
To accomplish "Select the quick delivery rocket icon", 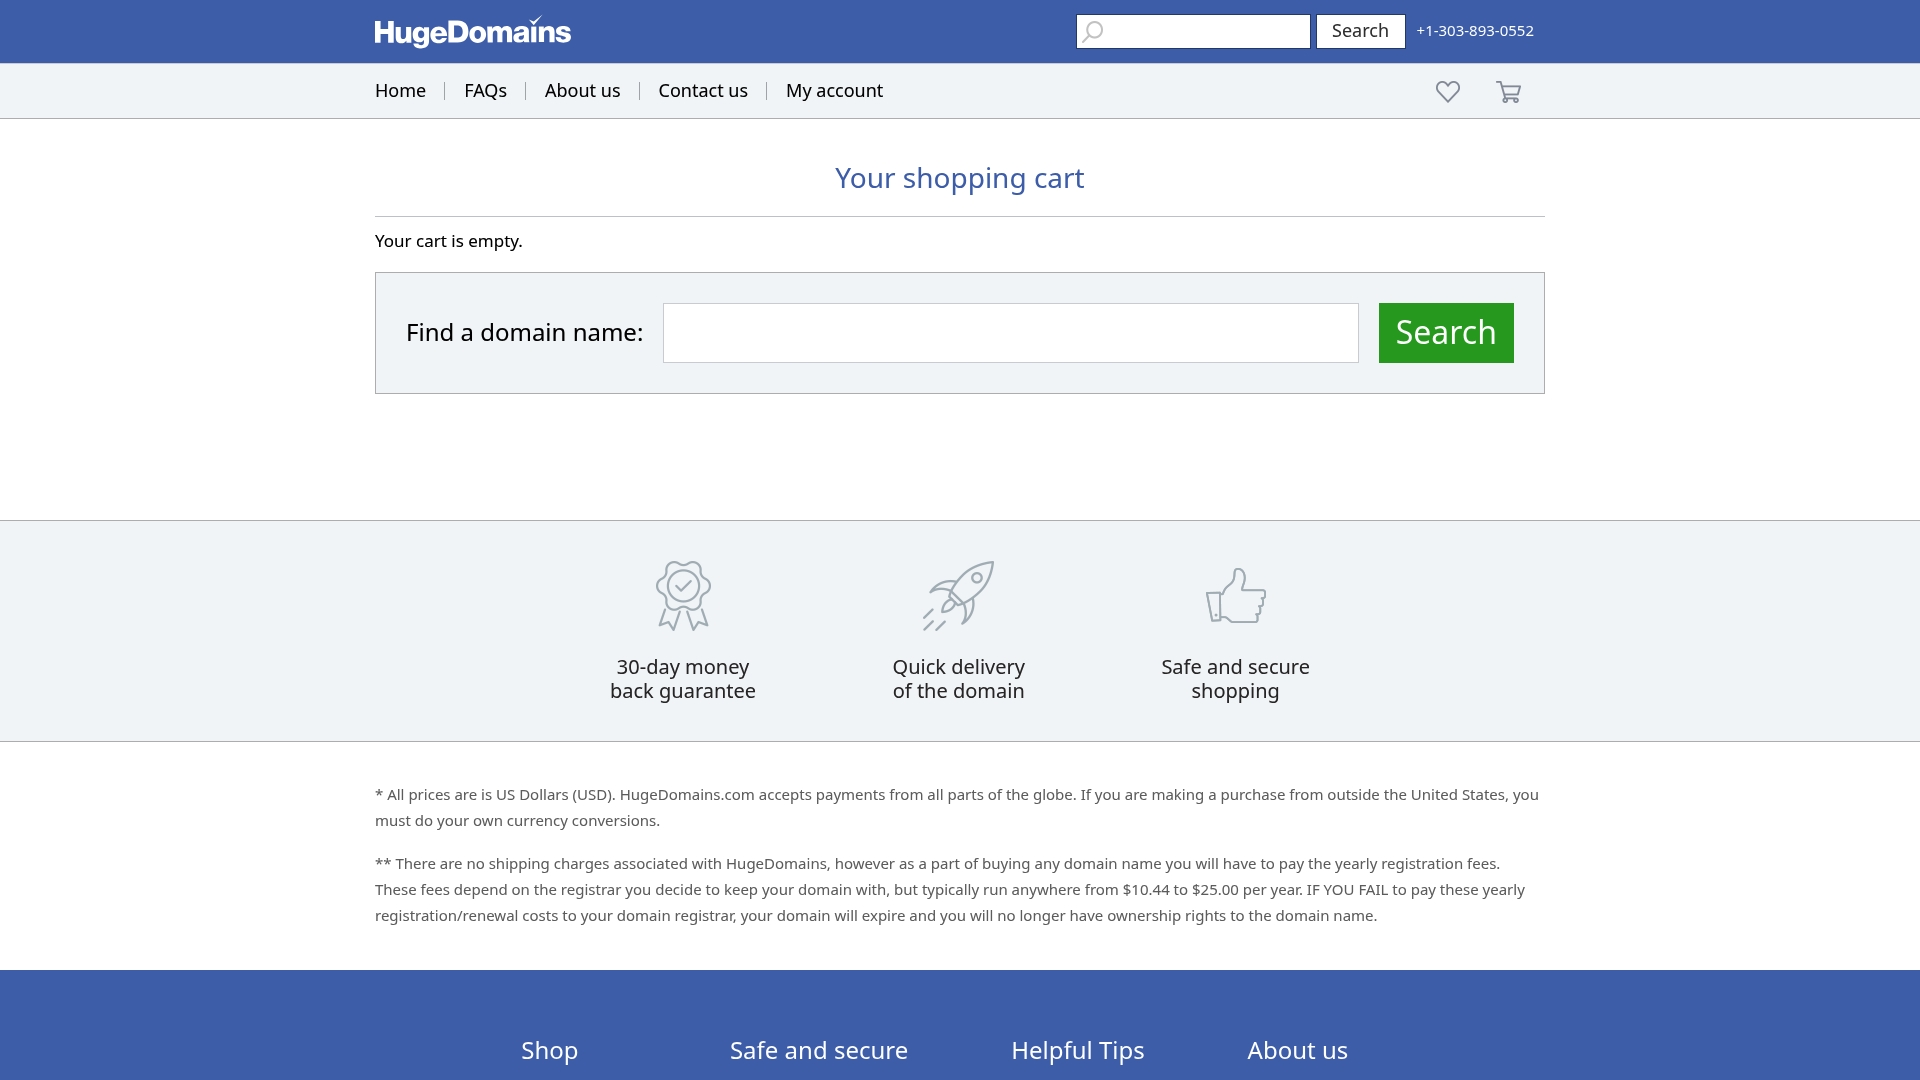I will (x=958, y=595).
